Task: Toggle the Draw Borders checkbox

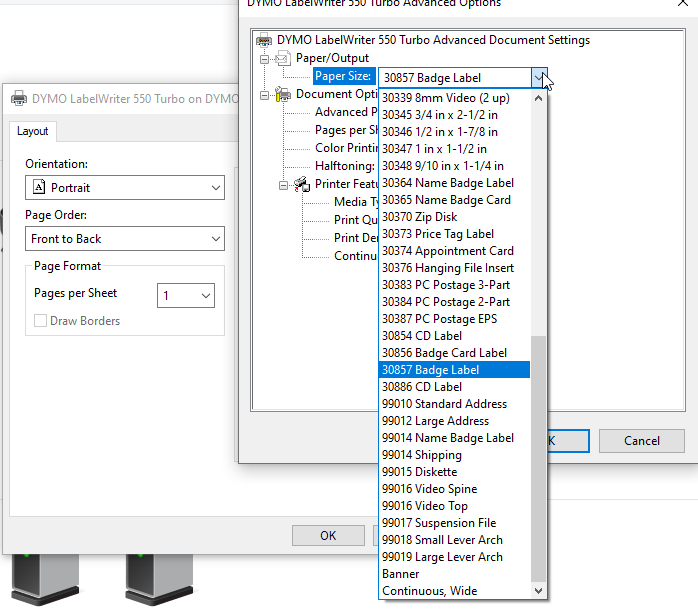Action: point(41,321)
